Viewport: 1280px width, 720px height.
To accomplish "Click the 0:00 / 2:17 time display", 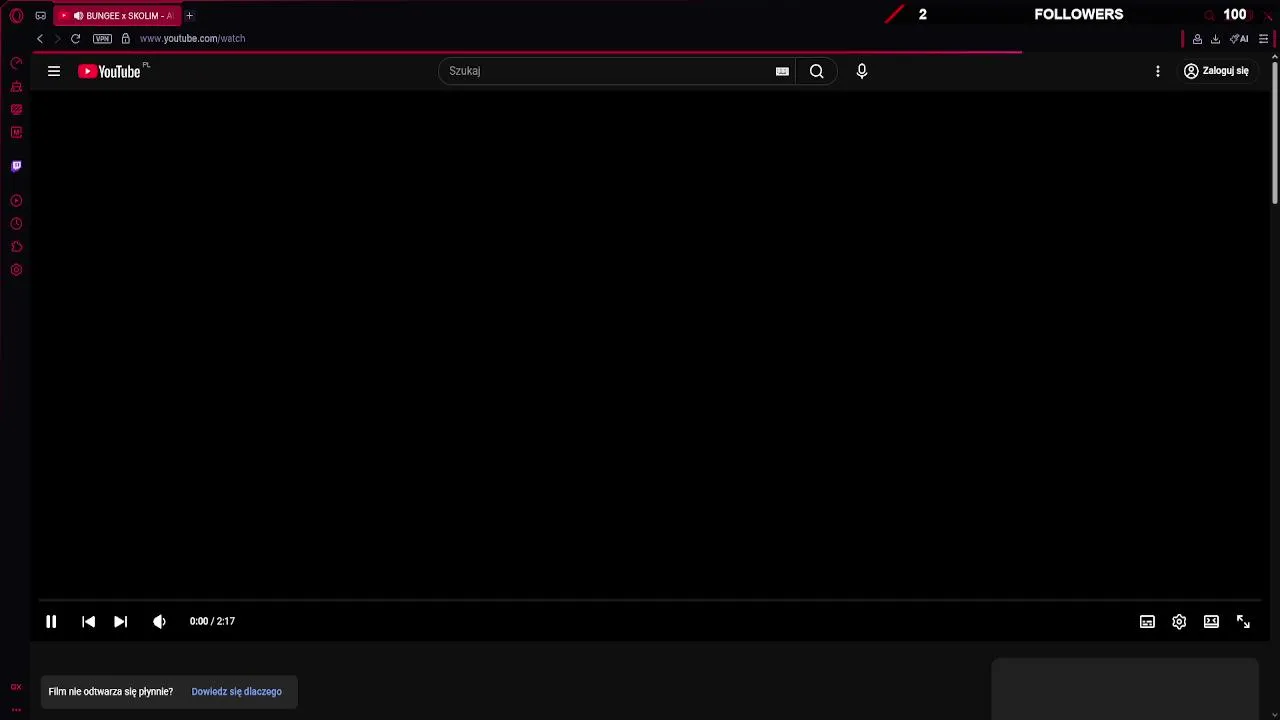I will click(x=212, y=621).
